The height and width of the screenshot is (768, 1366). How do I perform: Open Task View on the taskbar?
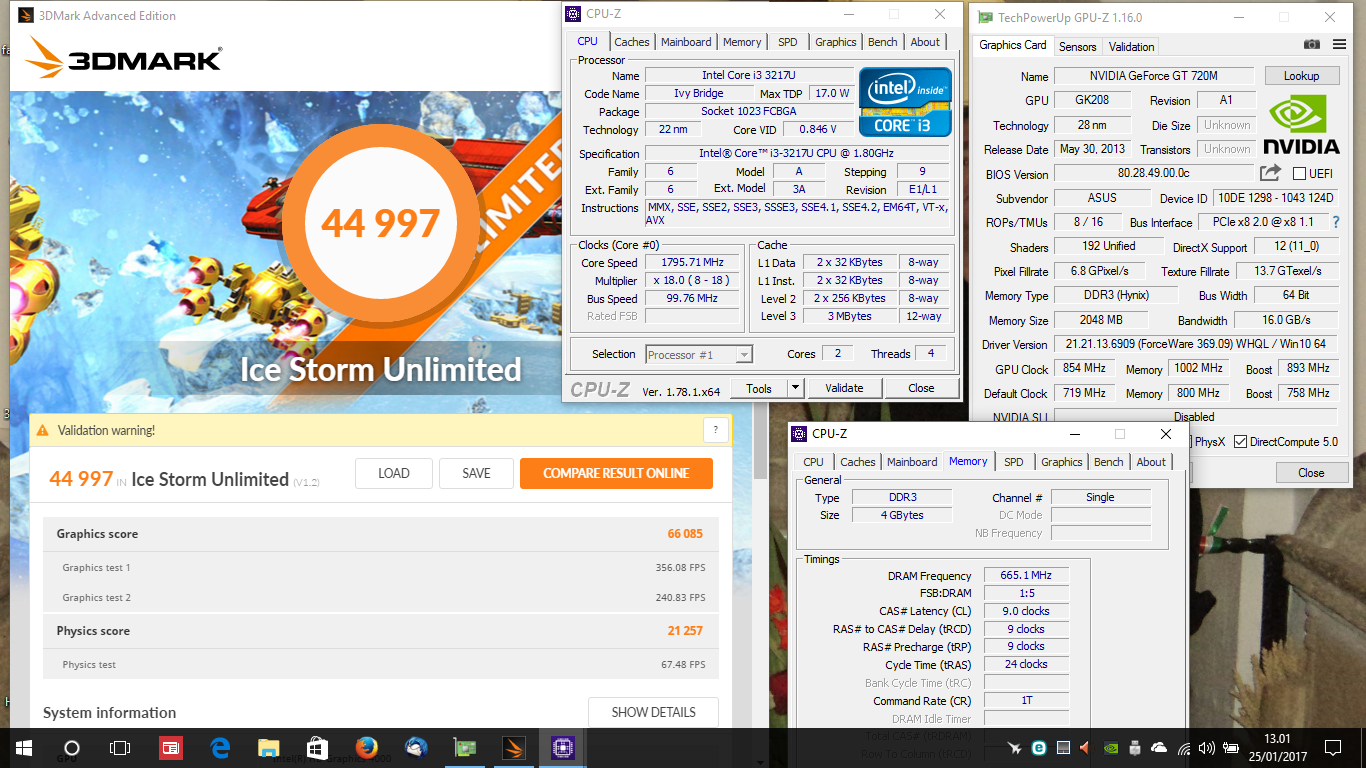pos(119,747)
